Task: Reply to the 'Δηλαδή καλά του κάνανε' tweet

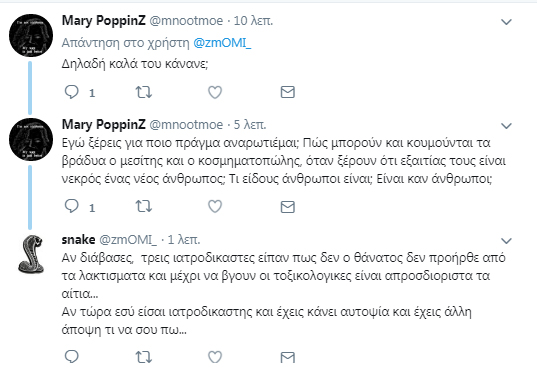Action: coord(72,92)
